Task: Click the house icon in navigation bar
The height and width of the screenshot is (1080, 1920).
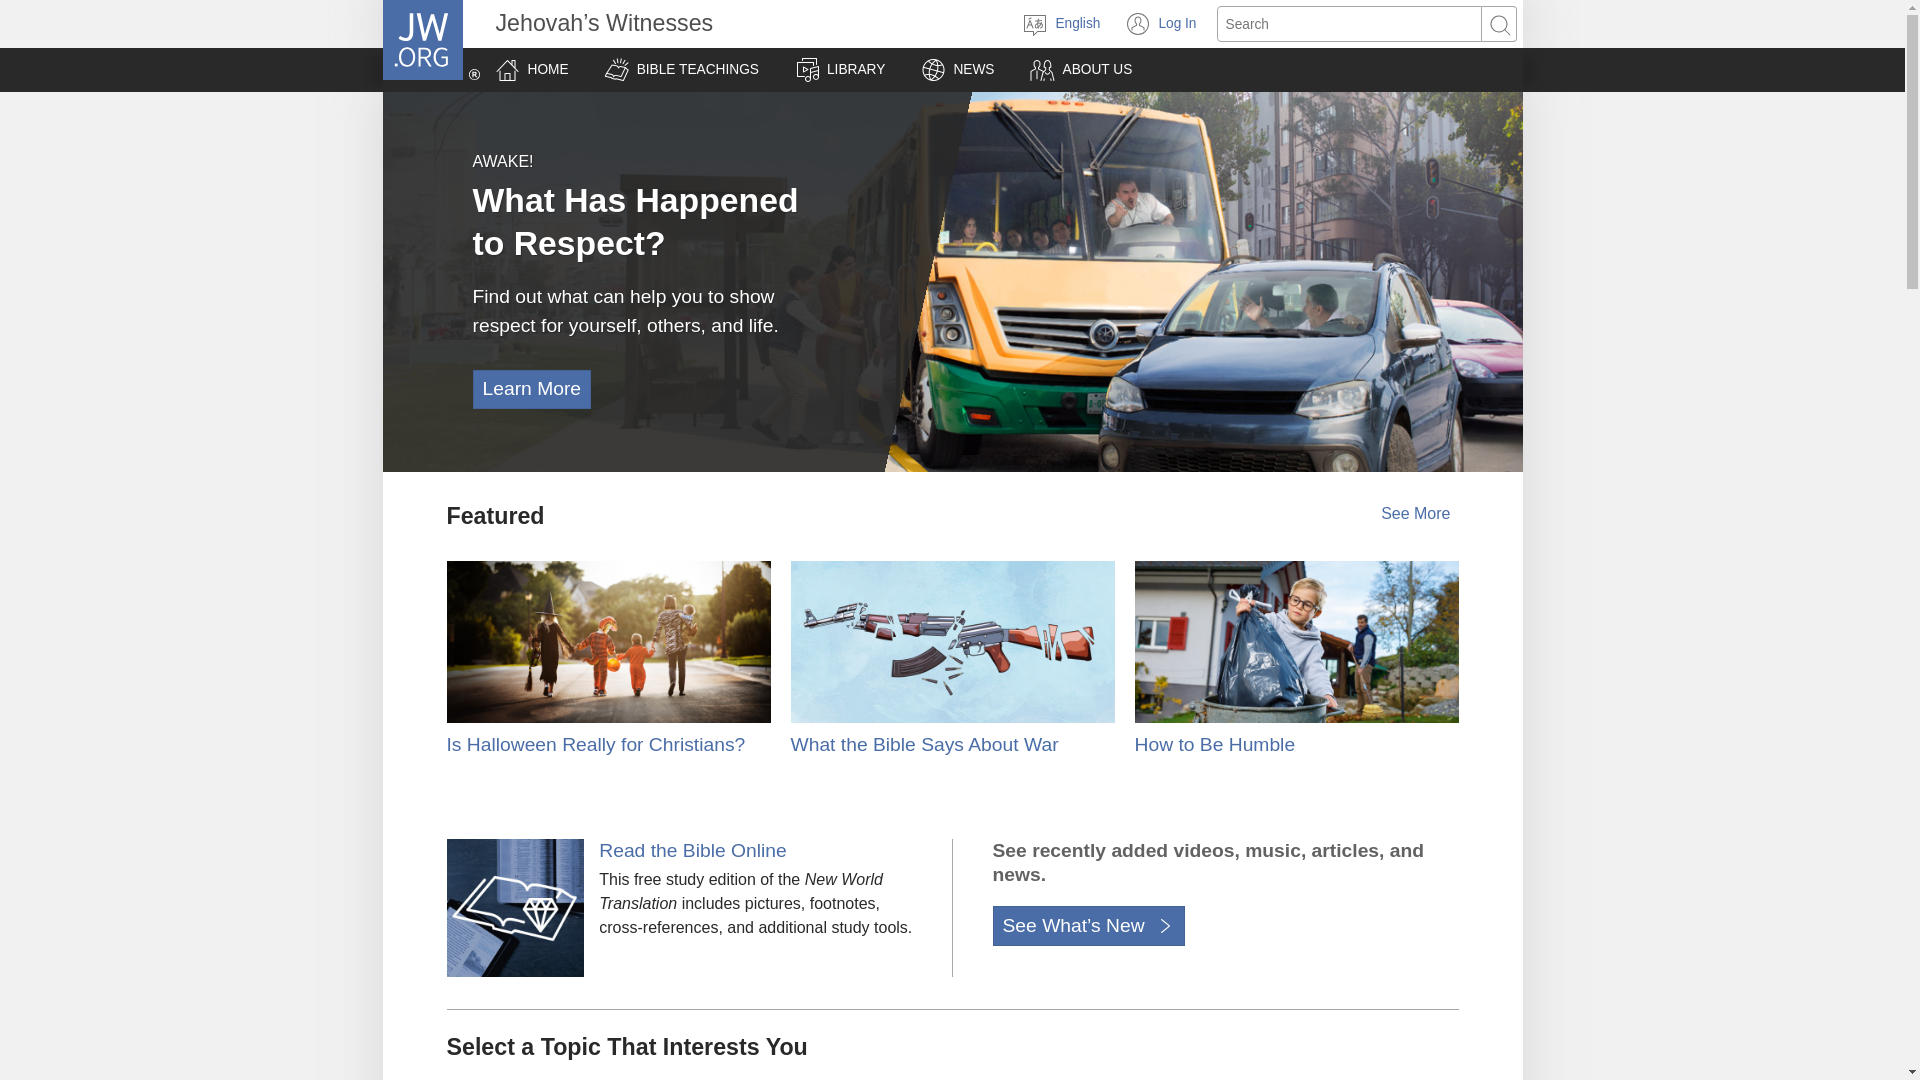Action: tap(508, 70)
